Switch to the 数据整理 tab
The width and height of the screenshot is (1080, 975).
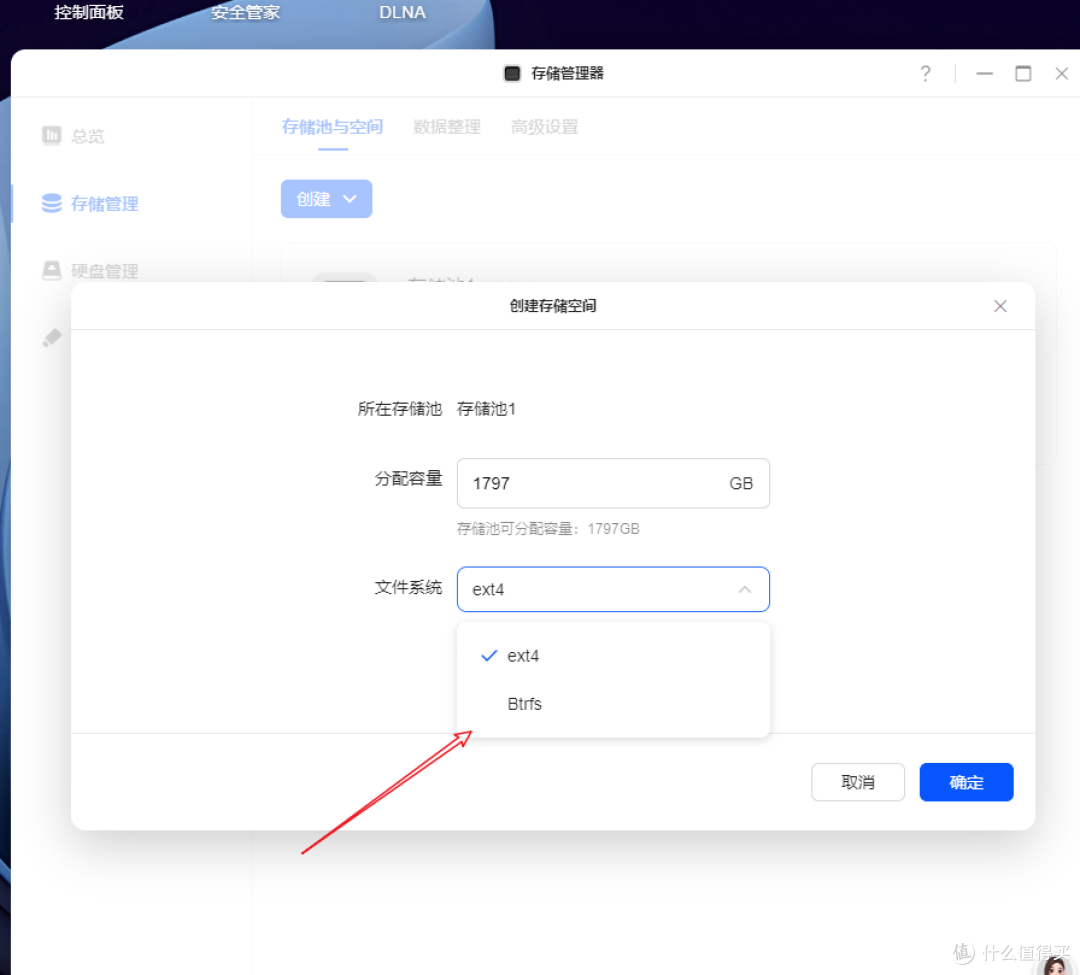446,127
